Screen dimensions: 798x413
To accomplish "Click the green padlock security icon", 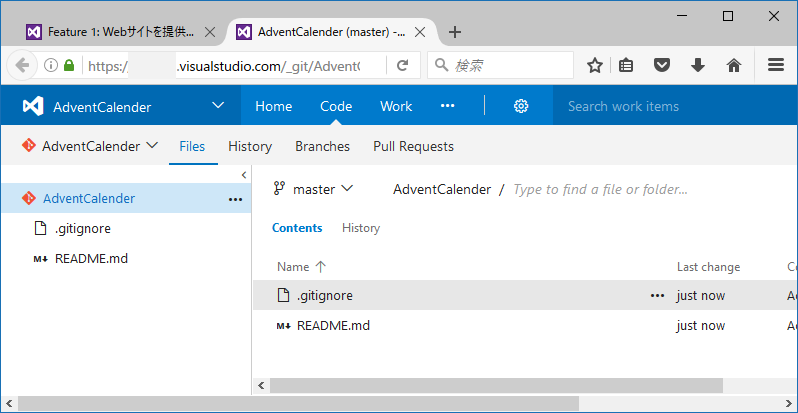I will (69, 65).
